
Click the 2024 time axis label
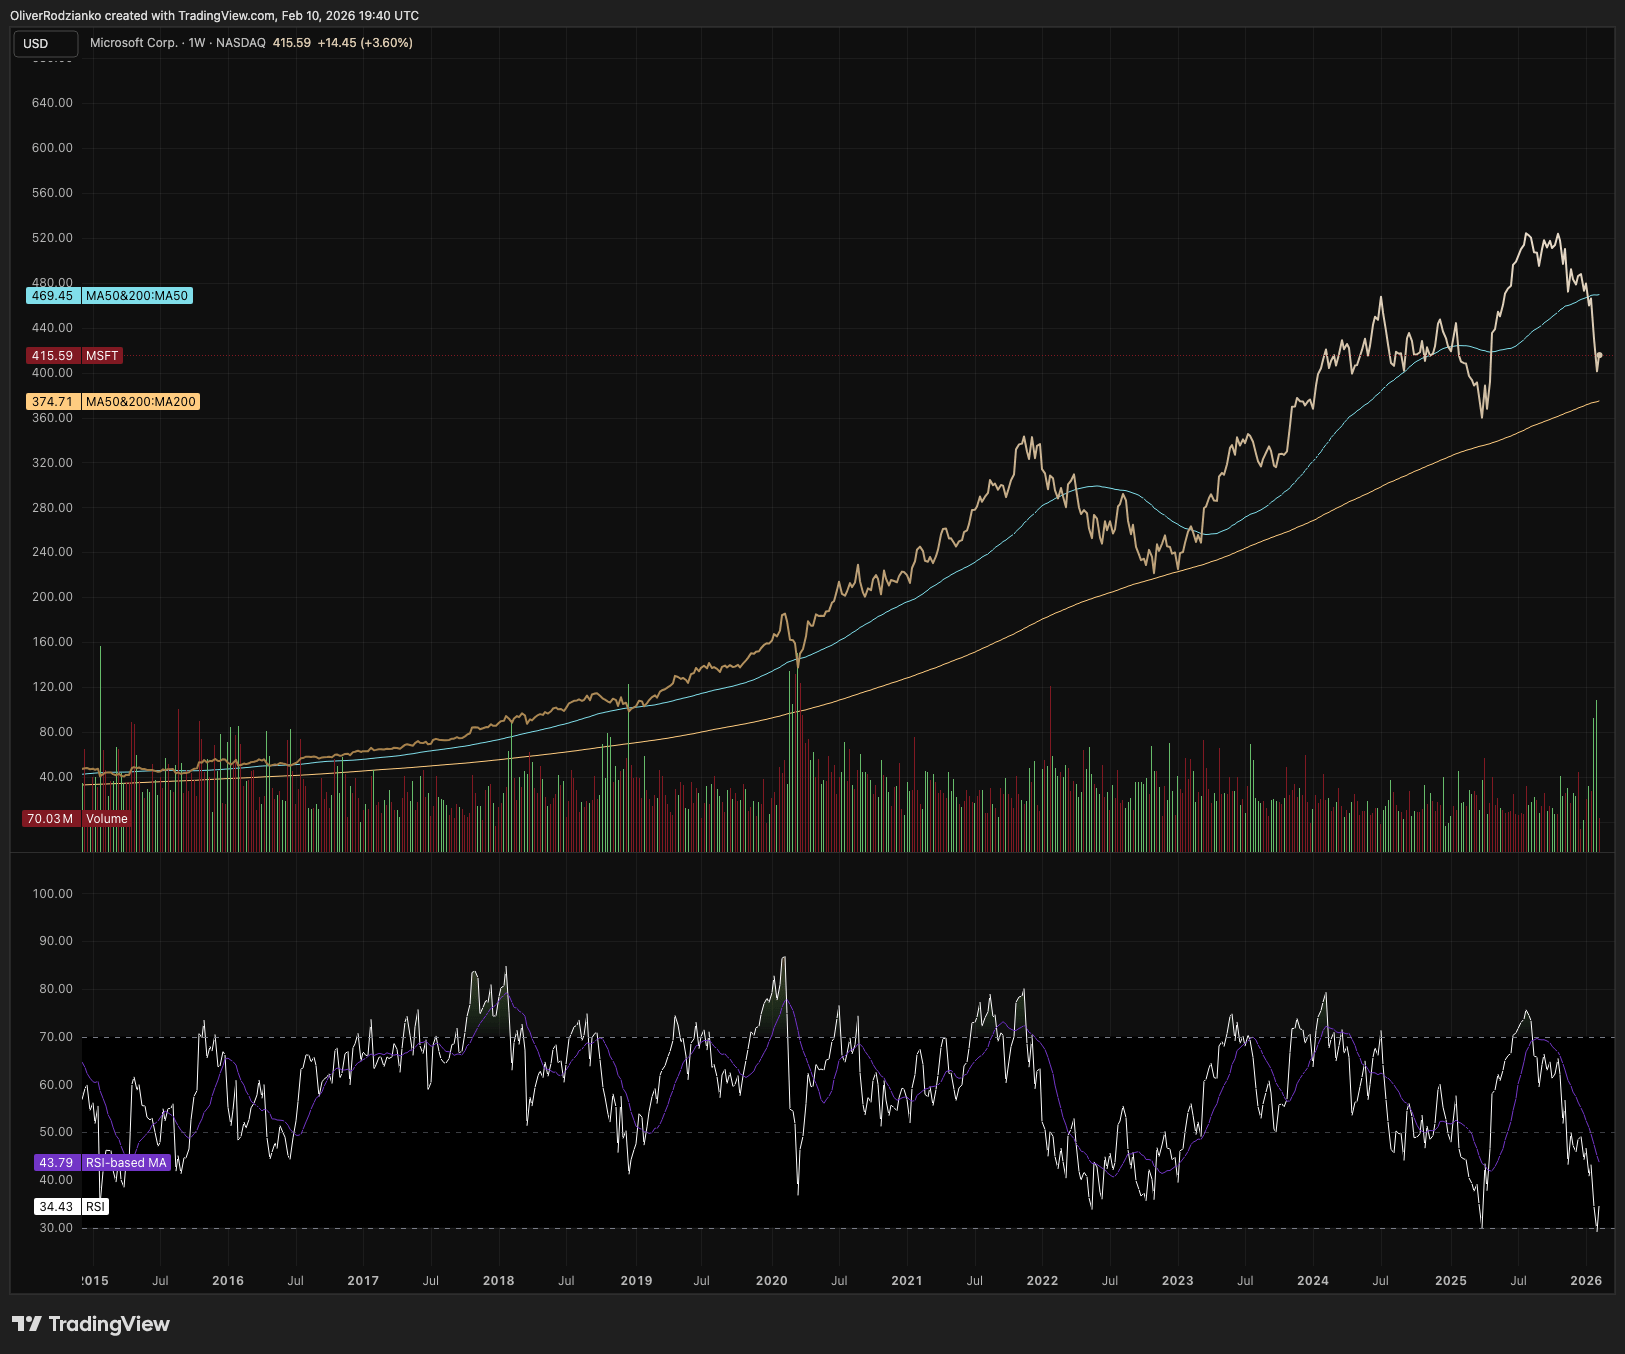point(1313,1281)
